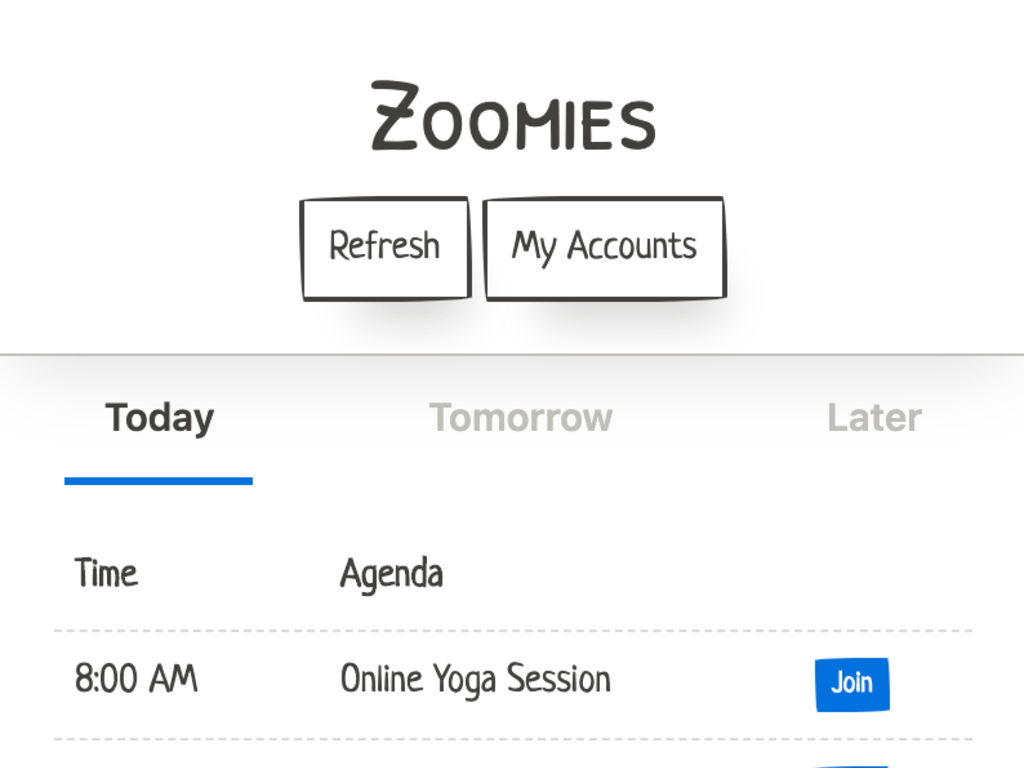Enter the 8:00 AM meeting with Join
This screenshot has height=768, width=1024.
coord(852,684)
